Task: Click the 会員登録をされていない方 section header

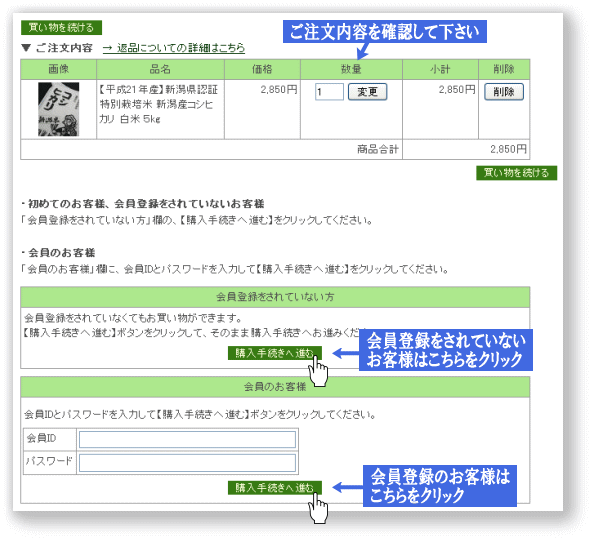Action: 275,297
